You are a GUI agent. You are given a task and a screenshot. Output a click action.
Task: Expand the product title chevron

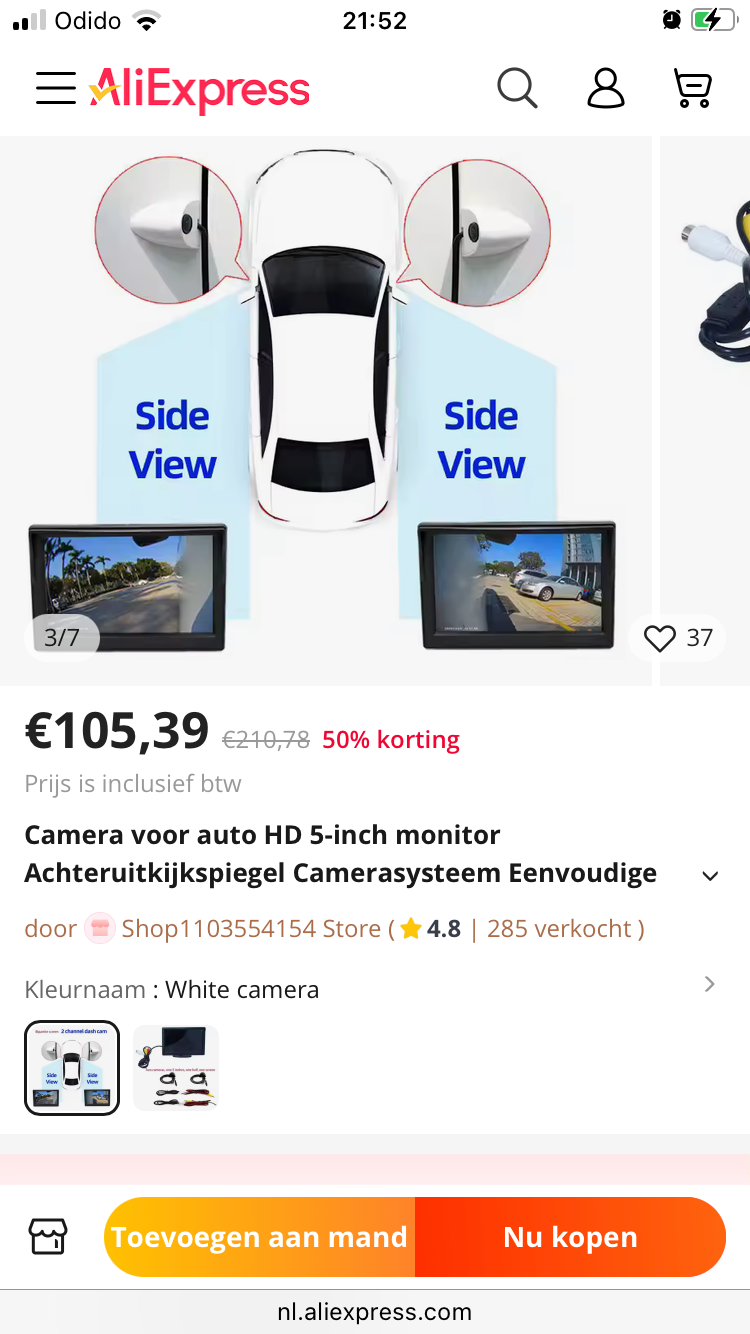(x=710, y=877)
